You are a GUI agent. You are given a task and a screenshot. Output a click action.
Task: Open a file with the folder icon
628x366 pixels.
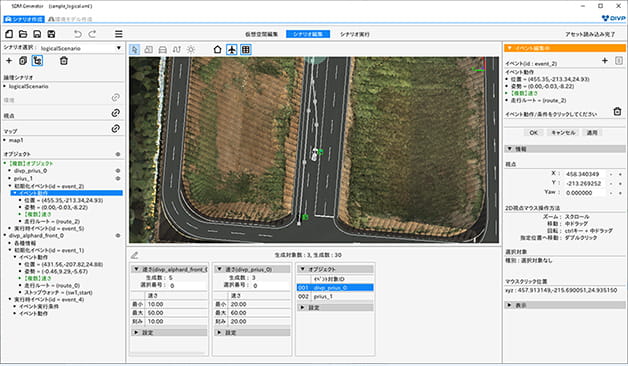click(23, 34)
